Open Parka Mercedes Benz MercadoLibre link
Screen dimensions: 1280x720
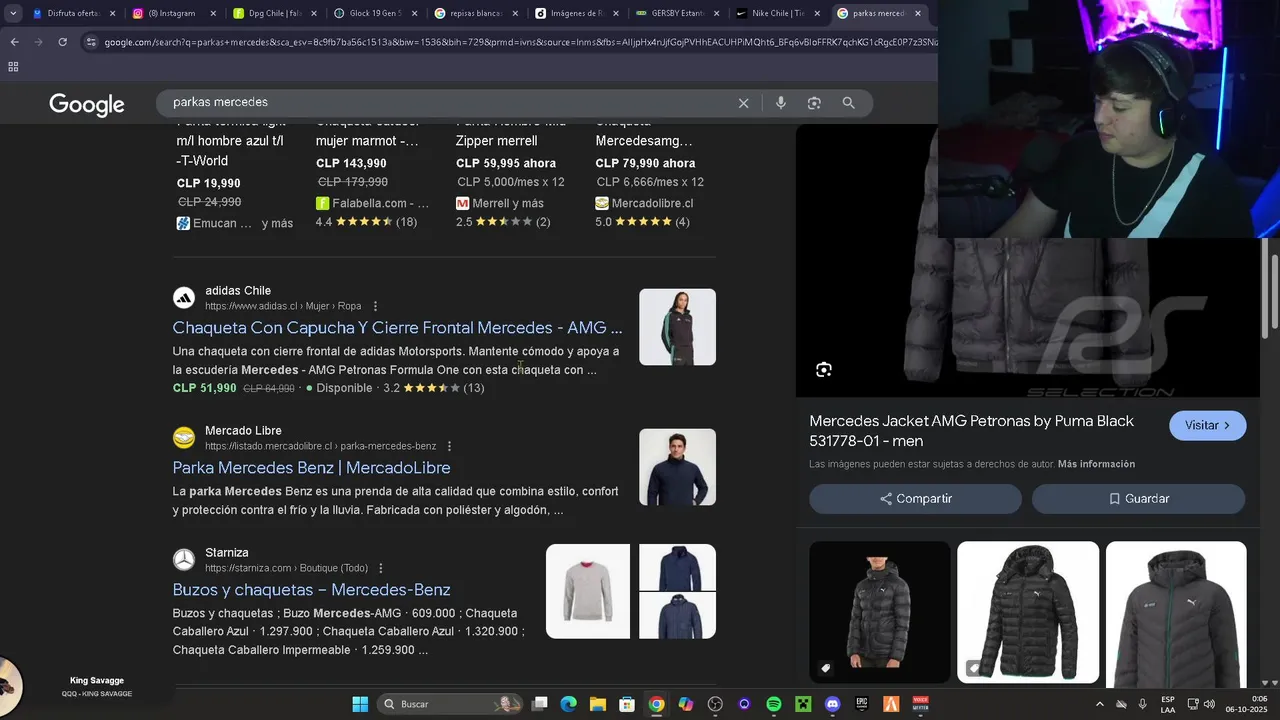point(311,468)
